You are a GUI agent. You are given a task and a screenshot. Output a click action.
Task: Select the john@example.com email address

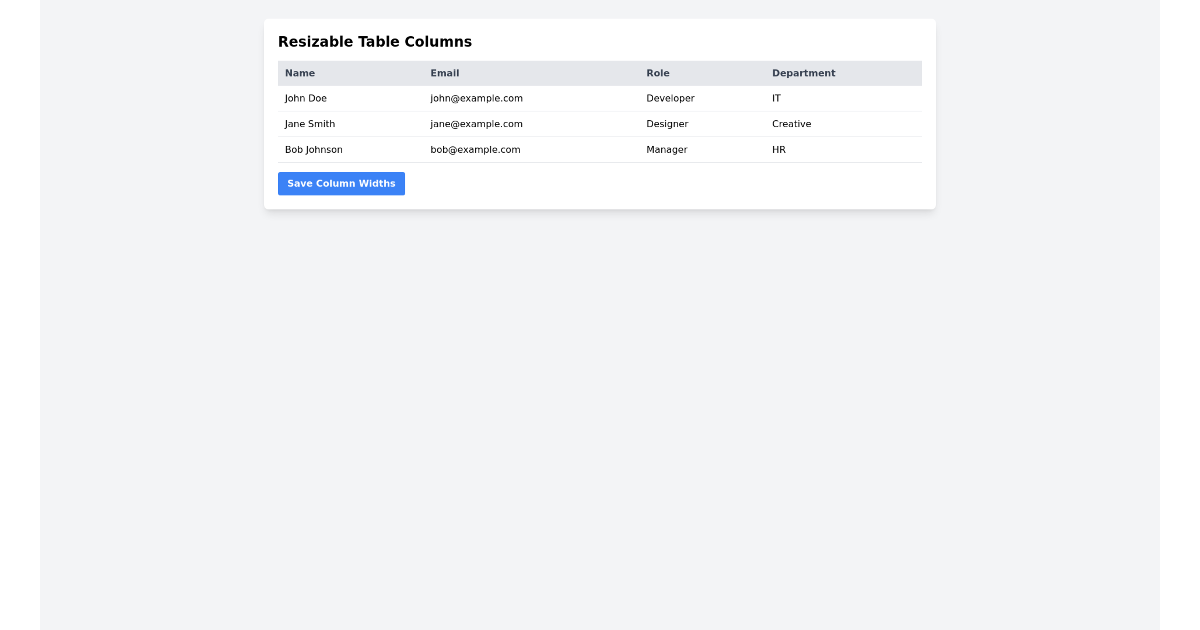(x=476, y=98)
